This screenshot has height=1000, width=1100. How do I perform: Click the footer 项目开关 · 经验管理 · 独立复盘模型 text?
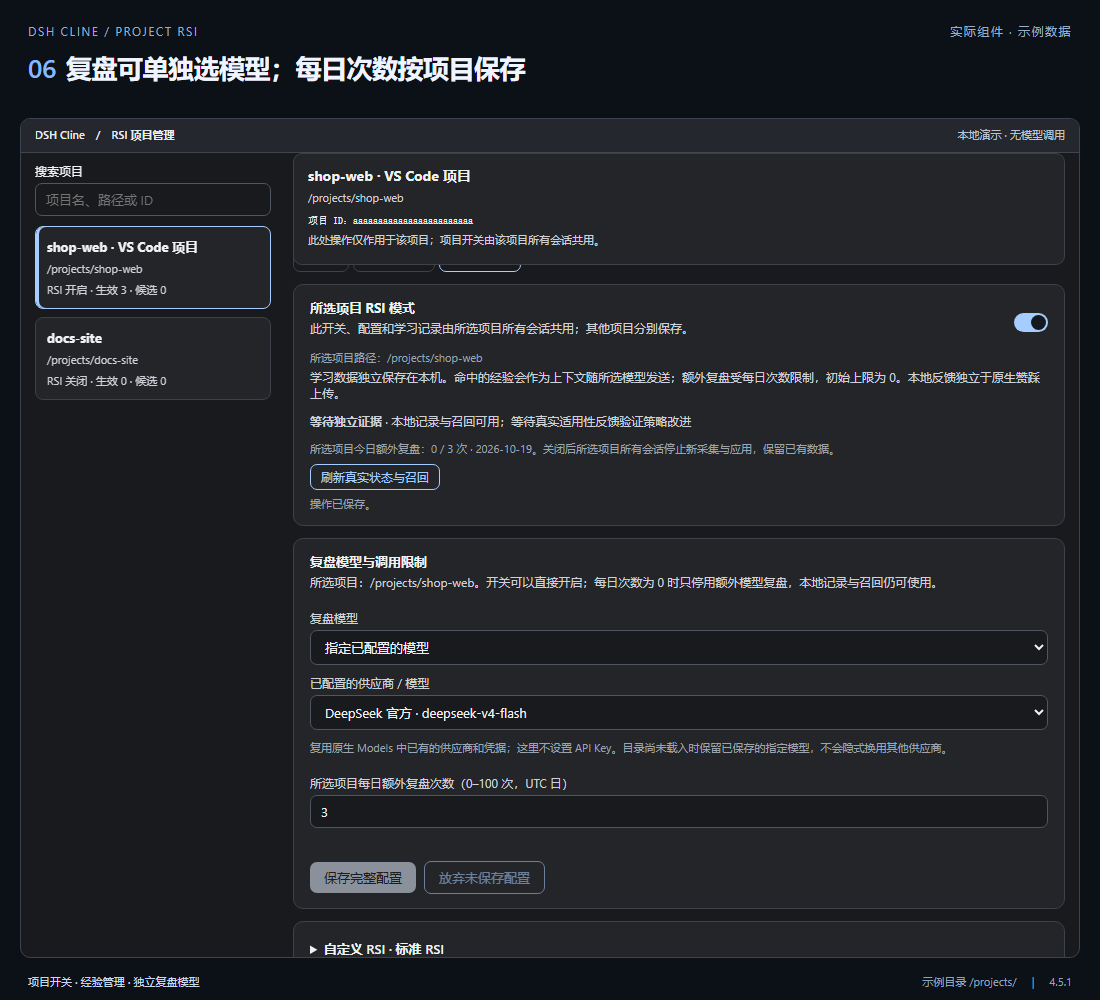click(114, 982)
